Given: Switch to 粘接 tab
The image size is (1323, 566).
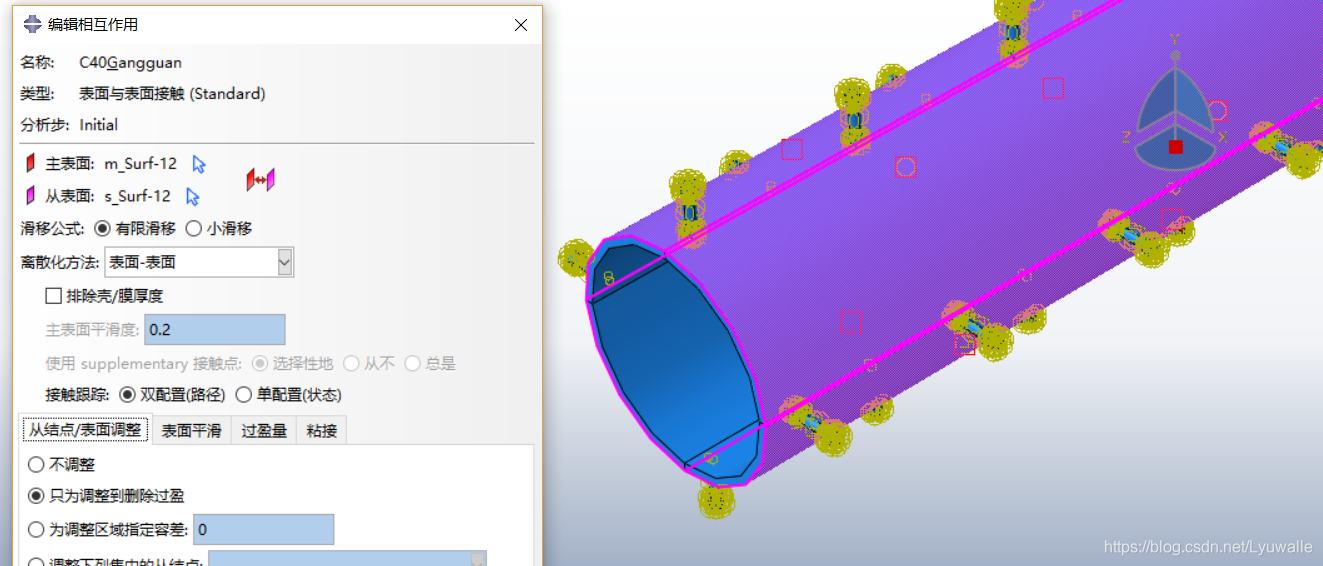Looking at the screenshot, I should point(322,430).
